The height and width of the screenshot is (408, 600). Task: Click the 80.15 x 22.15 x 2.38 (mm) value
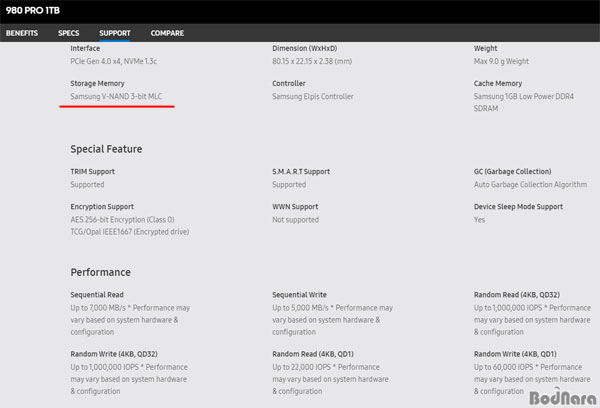pyautogui.click(x=312, y=61)
